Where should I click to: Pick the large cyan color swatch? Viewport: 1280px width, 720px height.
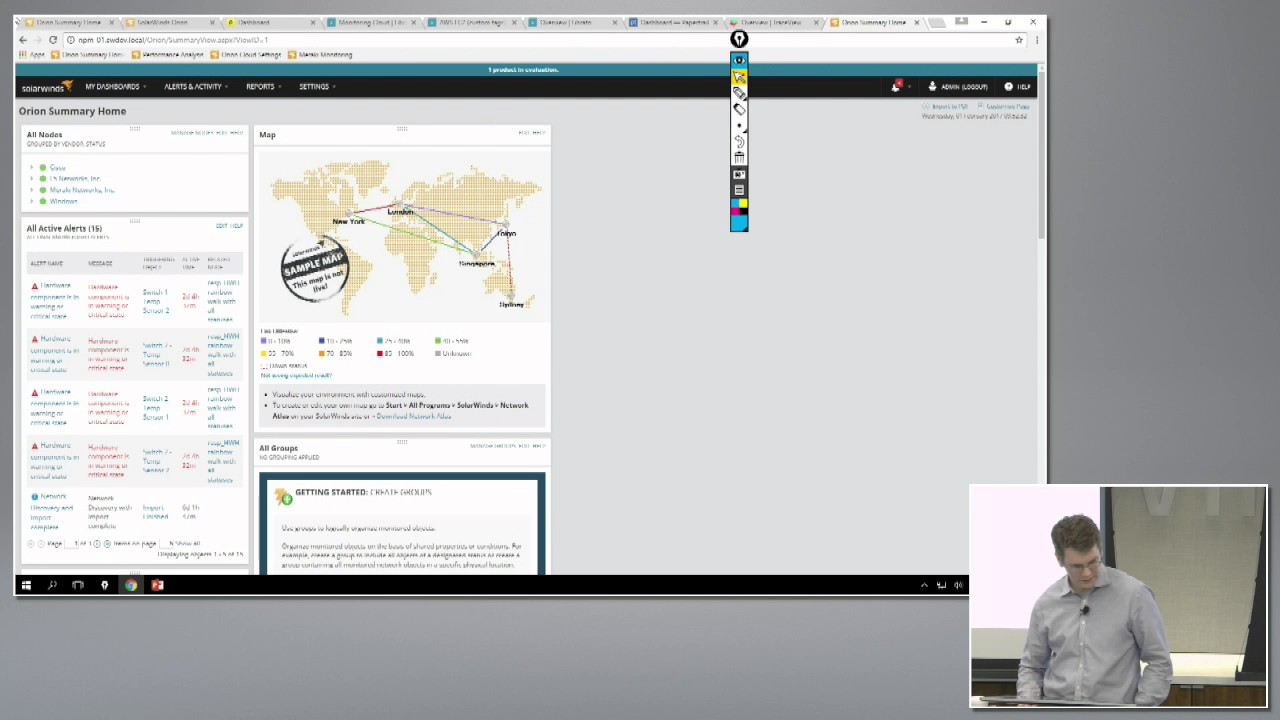(739, 223)
